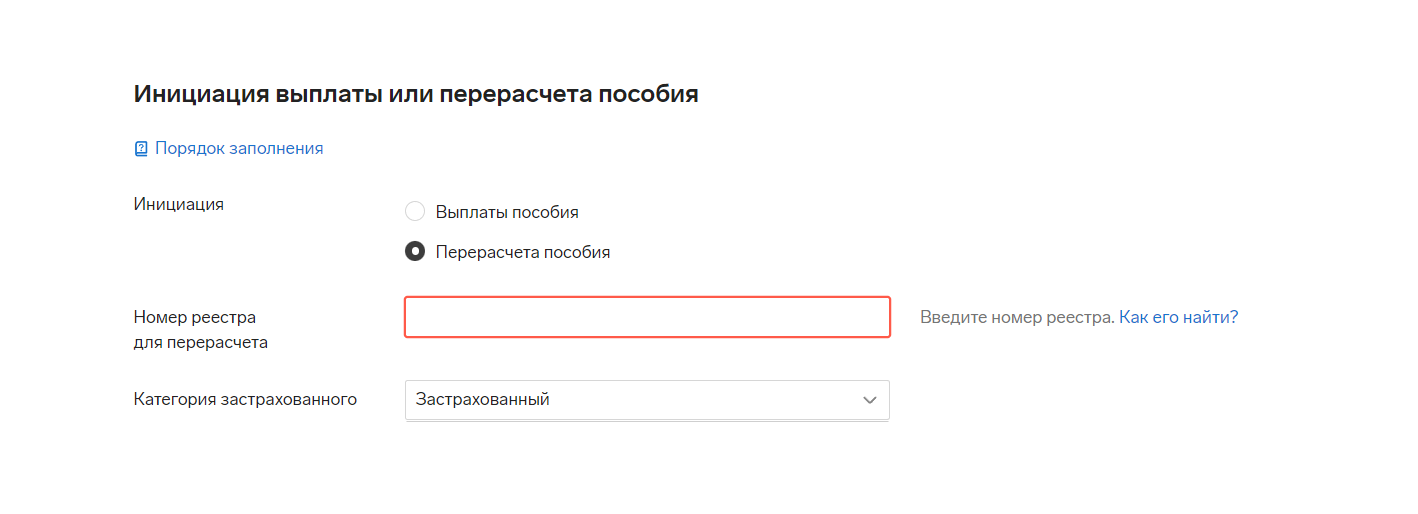Click the chevron arrow in the category dropdown
The height and width of the screenshot is (514, 1418).
tap(869, 400)
